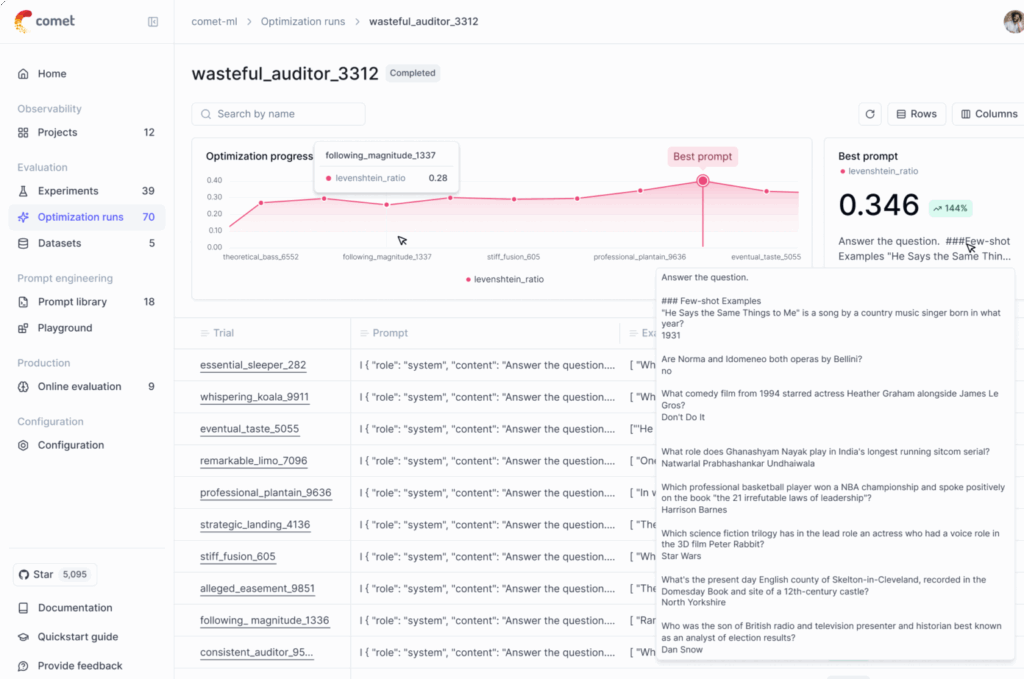Open the Rows height dropdown
Viewport: 1024px width, 679px height.
[916, 114]
